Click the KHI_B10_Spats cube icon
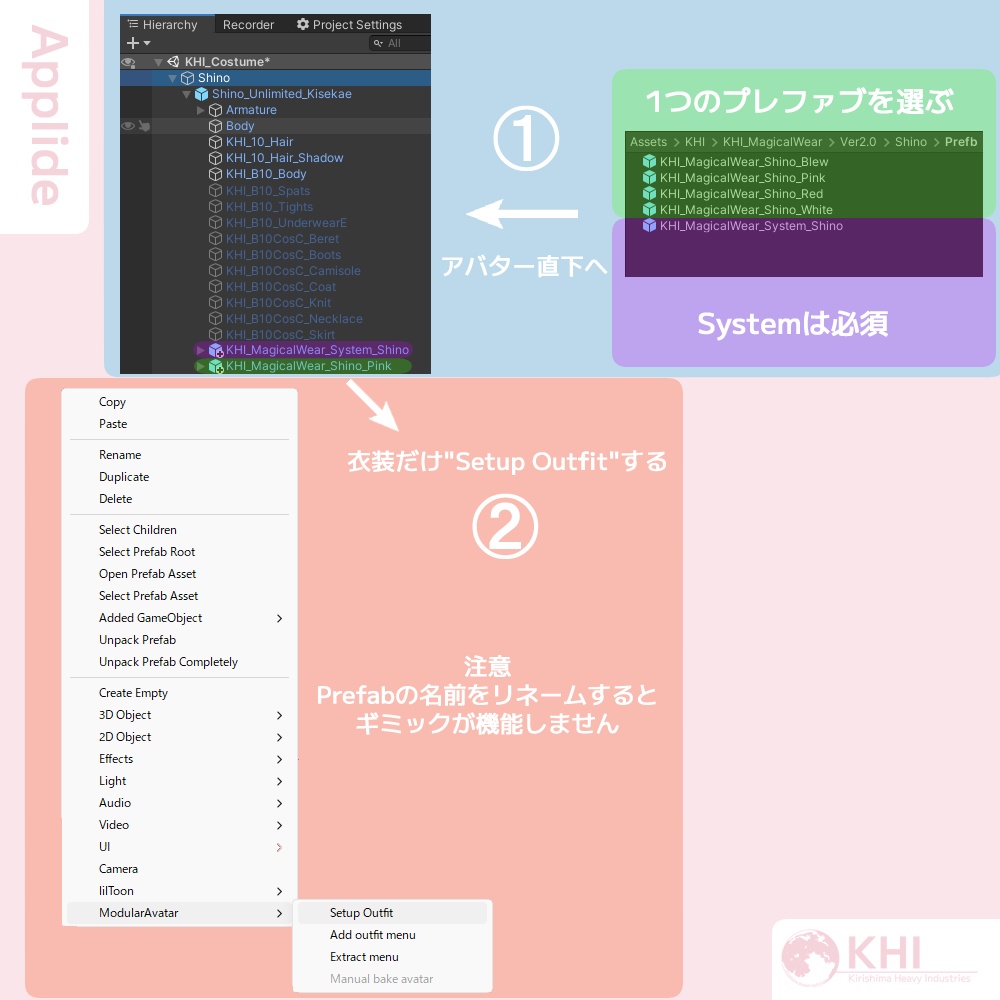The height and width of the screenshot is (1000, 1000). [x=216, y=191]
